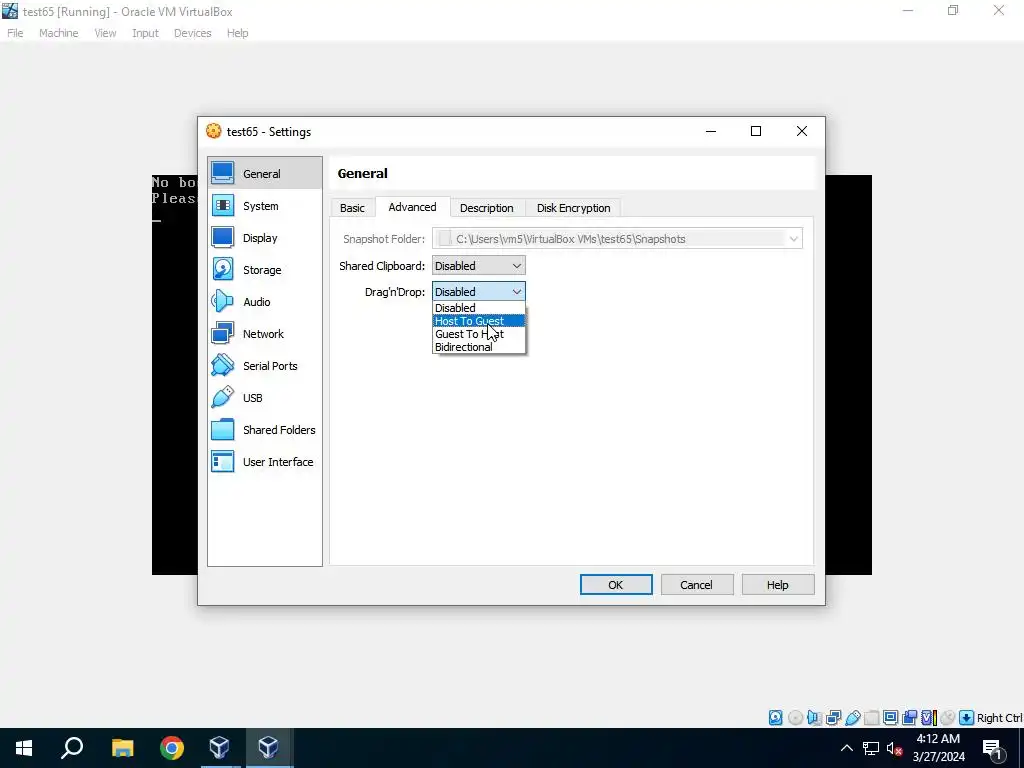Click the keyboard capture arrow status icon
The height and width of the screenshot is (768, 1024).
pos(967,718)
